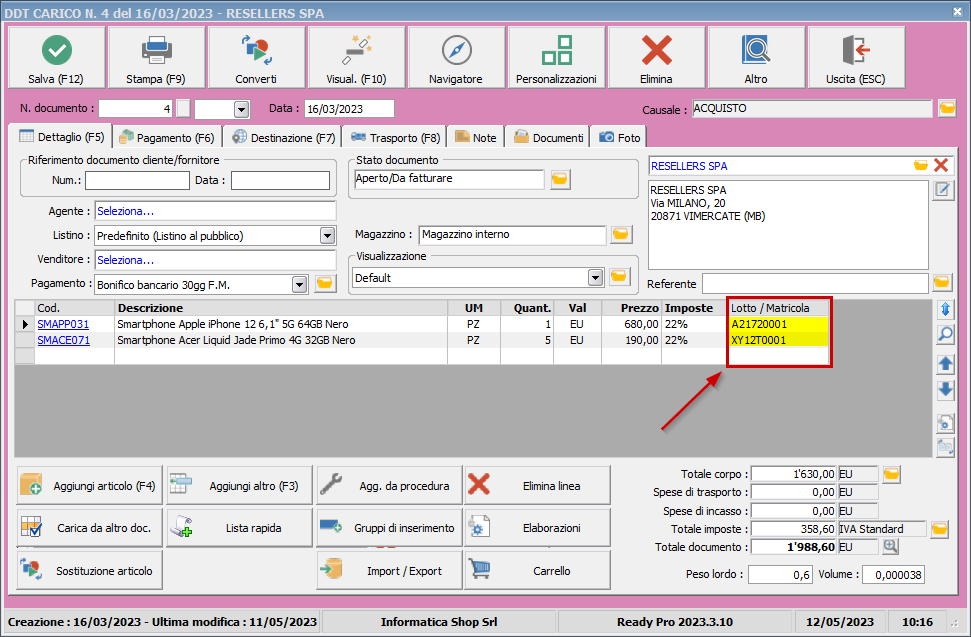Click Sostituzione articolo button
971x637 pixels.
[89, 570]
